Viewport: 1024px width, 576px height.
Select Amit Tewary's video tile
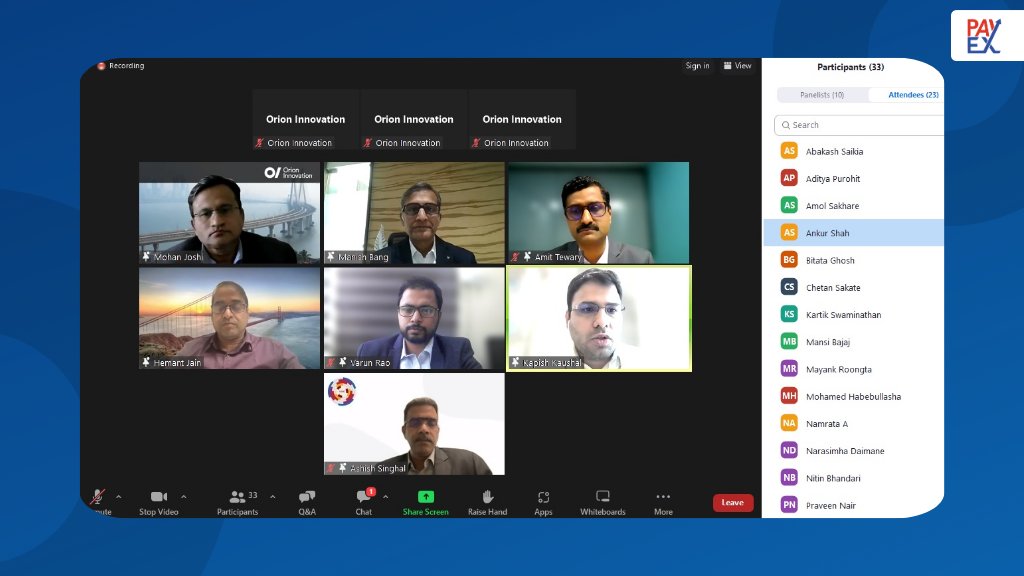point(599,213)
